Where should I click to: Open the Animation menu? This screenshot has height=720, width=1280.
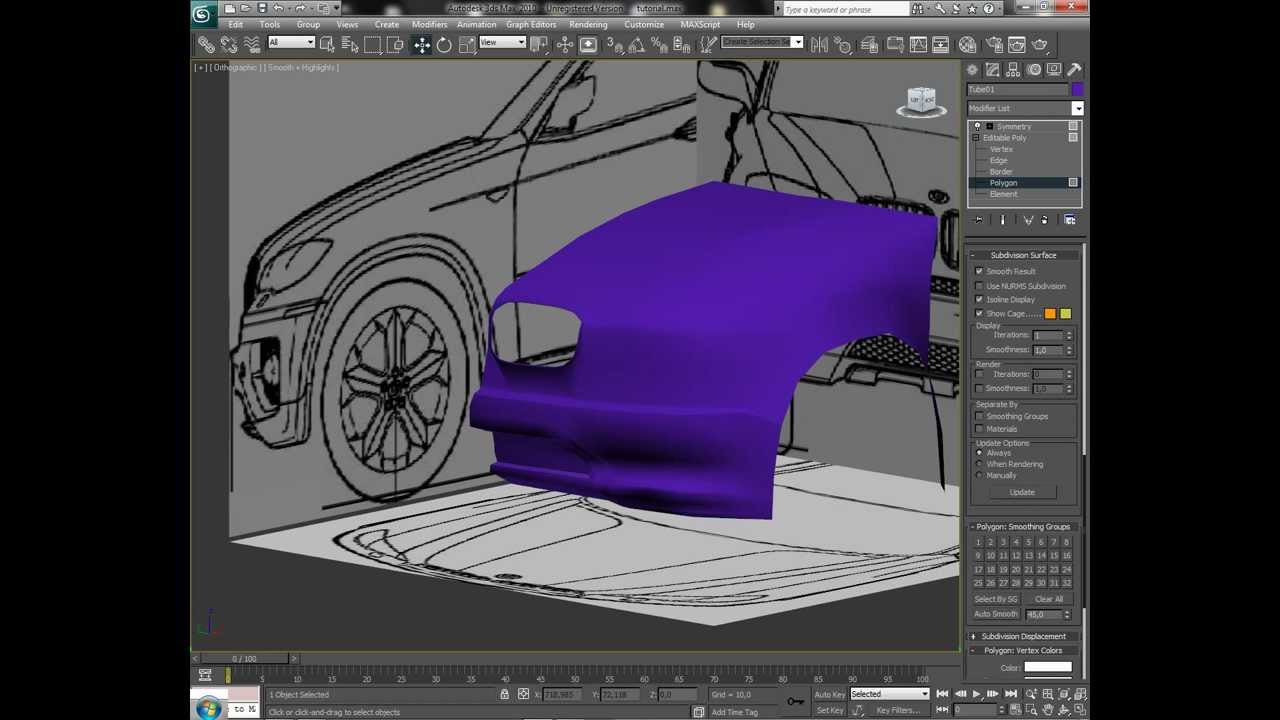pyautogui.click(x=476, y=25)
